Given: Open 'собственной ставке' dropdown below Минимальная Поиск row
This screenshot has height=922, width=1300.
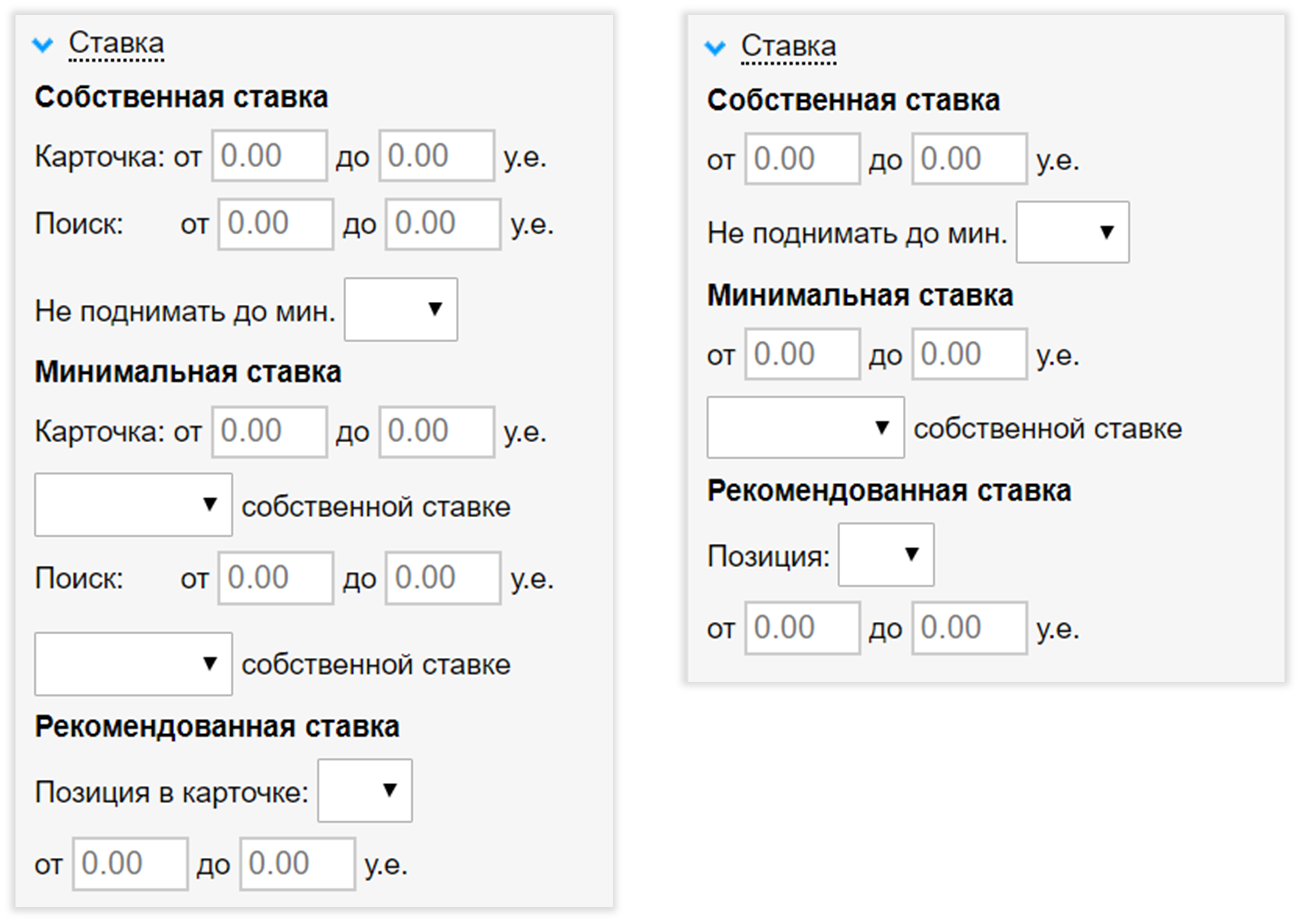Looking at the screenshot, I should [133, 664].
